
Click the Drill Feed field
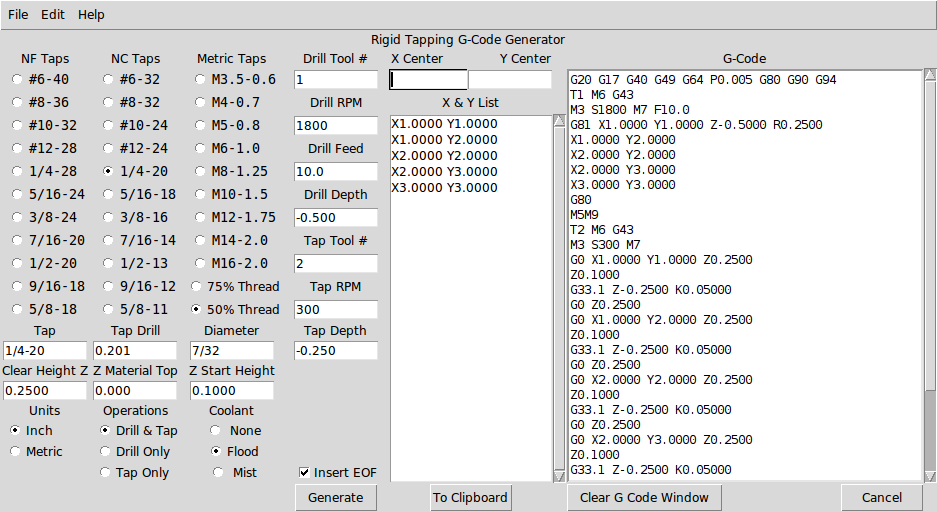pos(336,171)
